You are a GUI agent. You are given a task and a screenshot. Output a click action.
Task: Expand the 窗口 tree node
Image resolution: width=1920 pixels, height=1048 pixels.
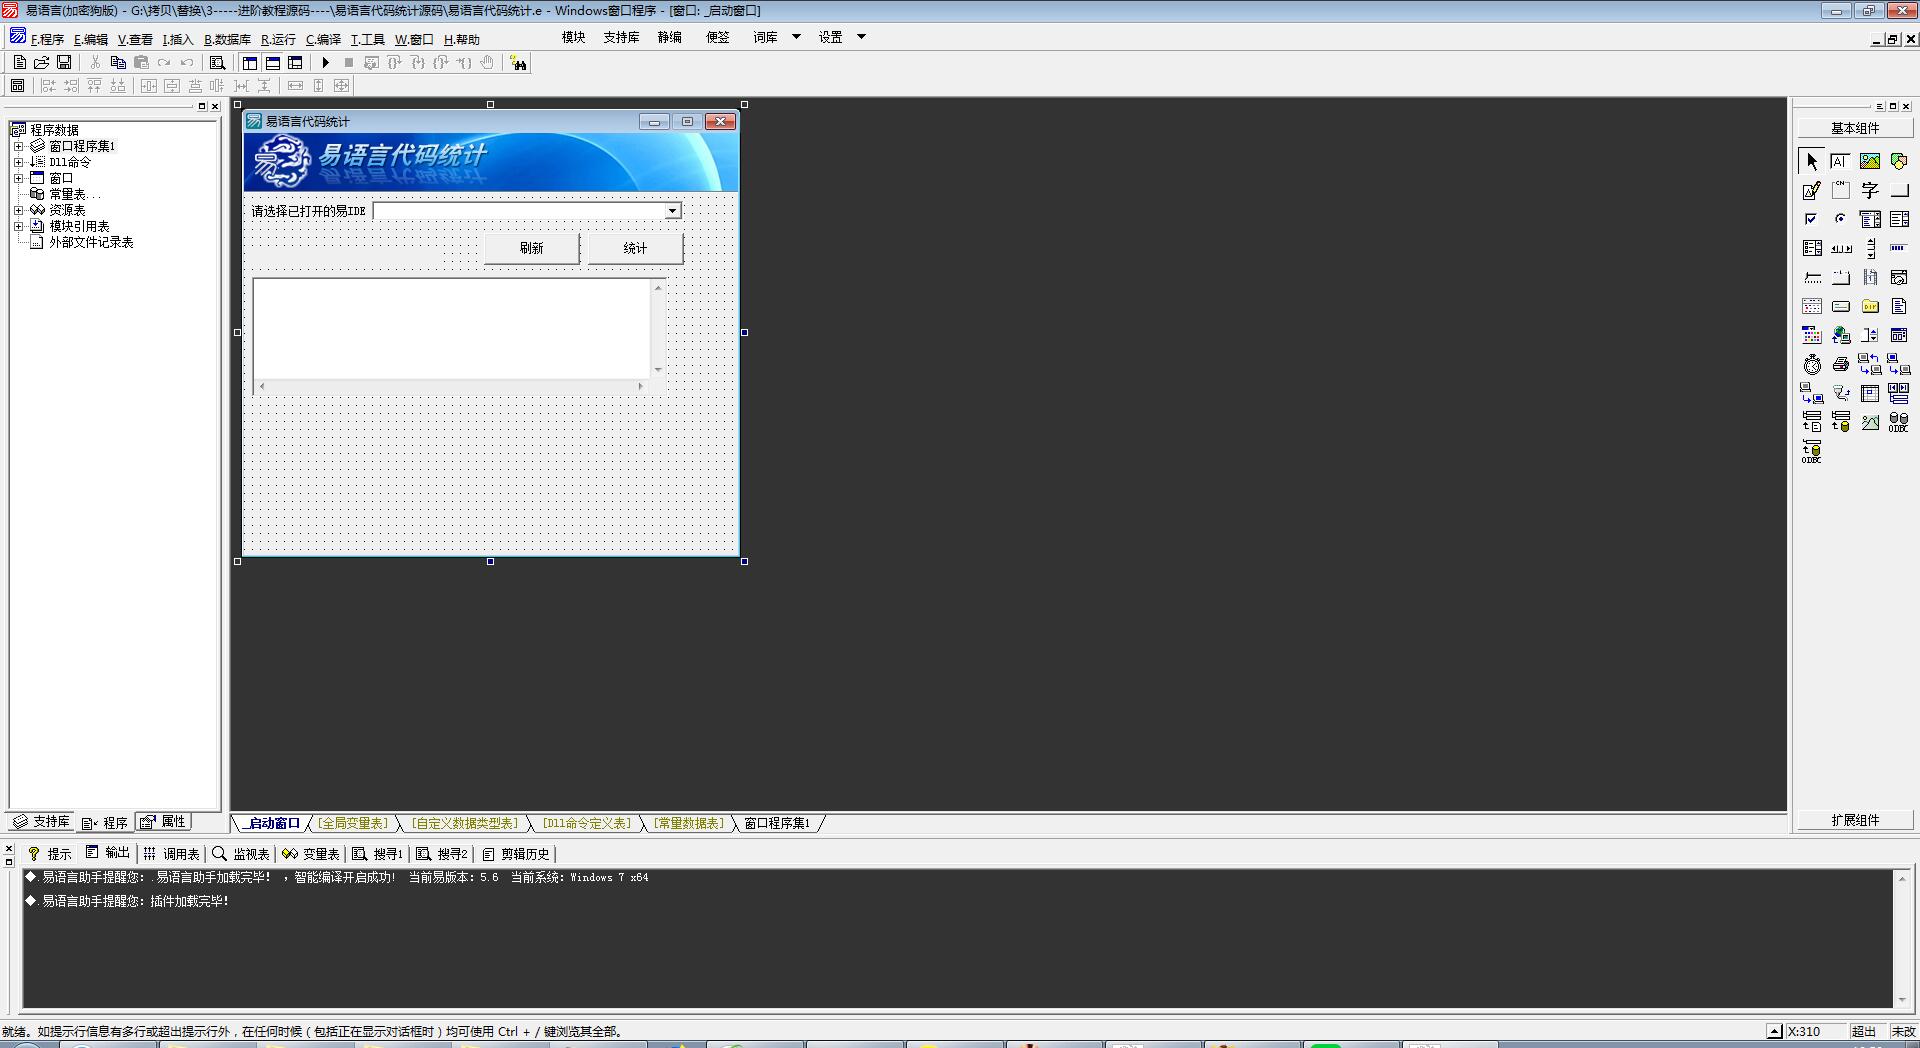pyautogui.click(x=18, y=178)
